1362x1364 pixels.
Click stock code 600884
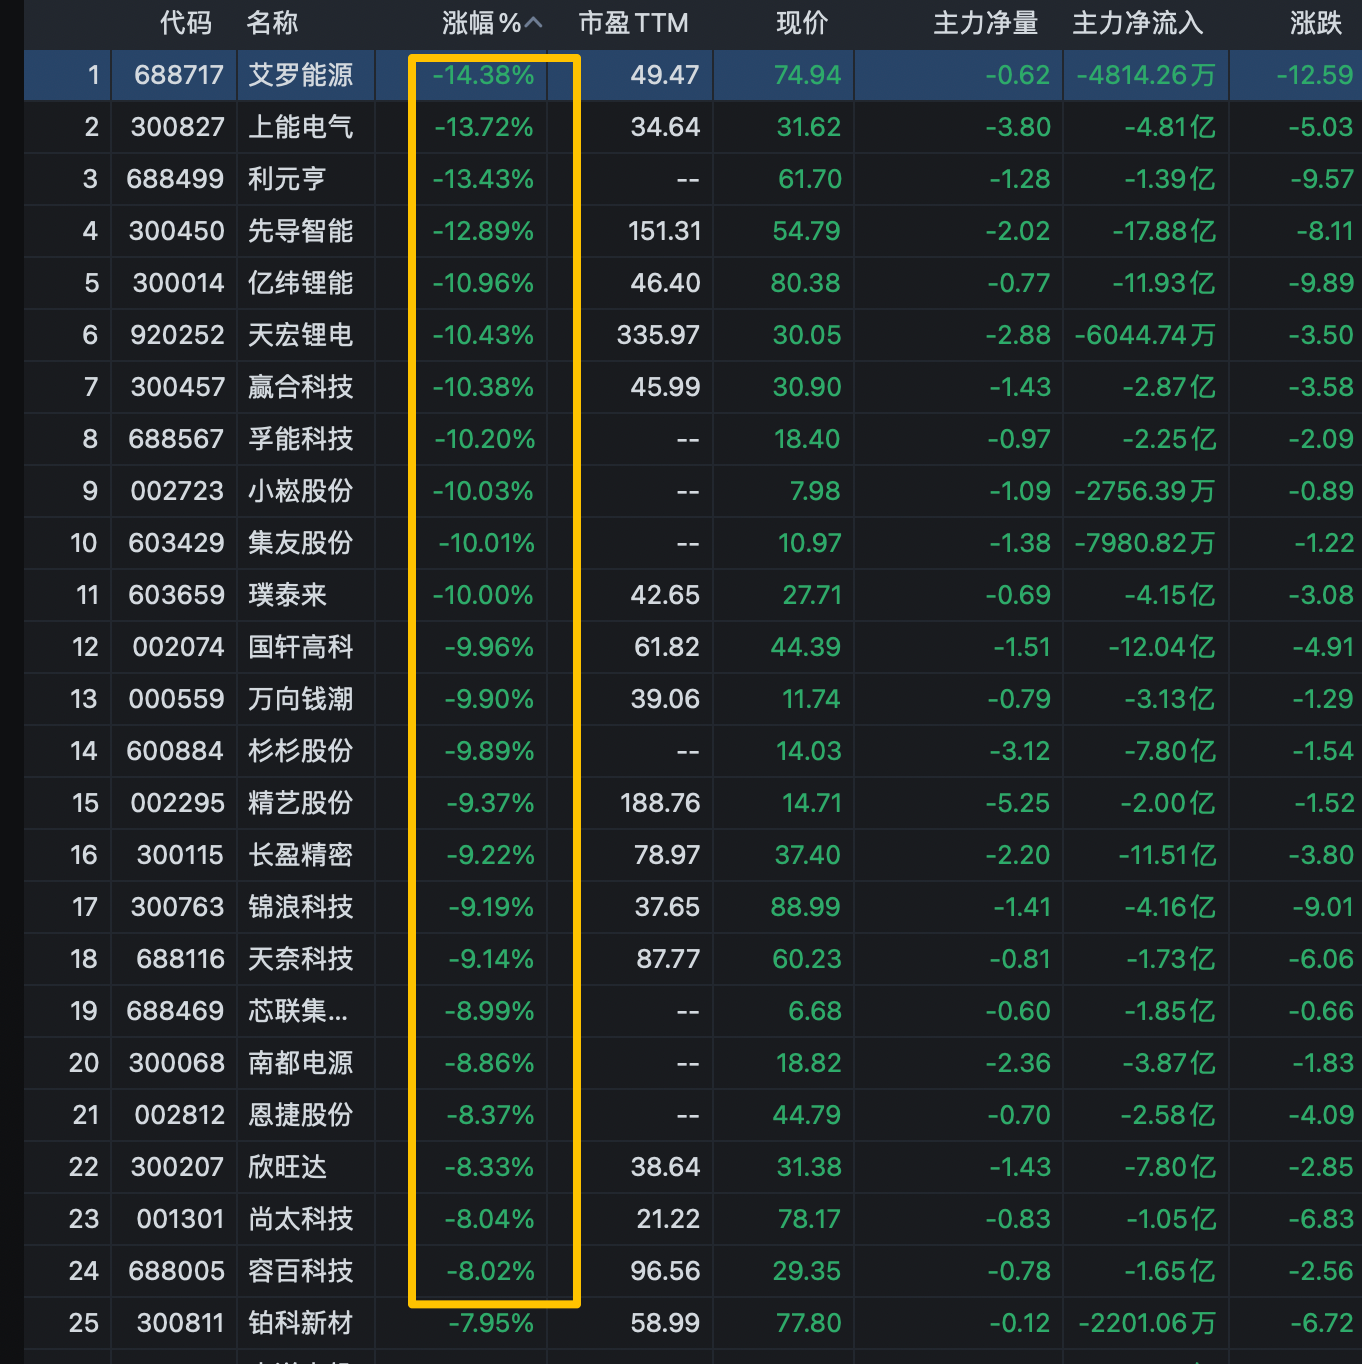pos(175,751)
